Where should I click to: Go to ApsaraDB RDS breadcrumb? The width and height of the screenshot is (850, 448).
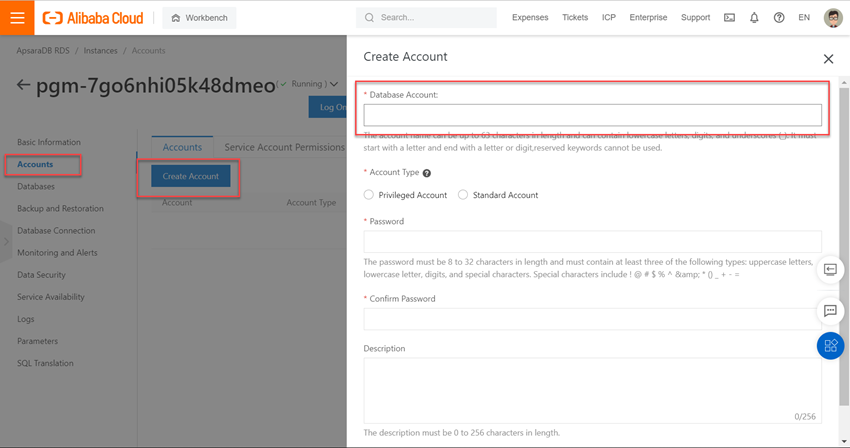(x=43, y=50)
